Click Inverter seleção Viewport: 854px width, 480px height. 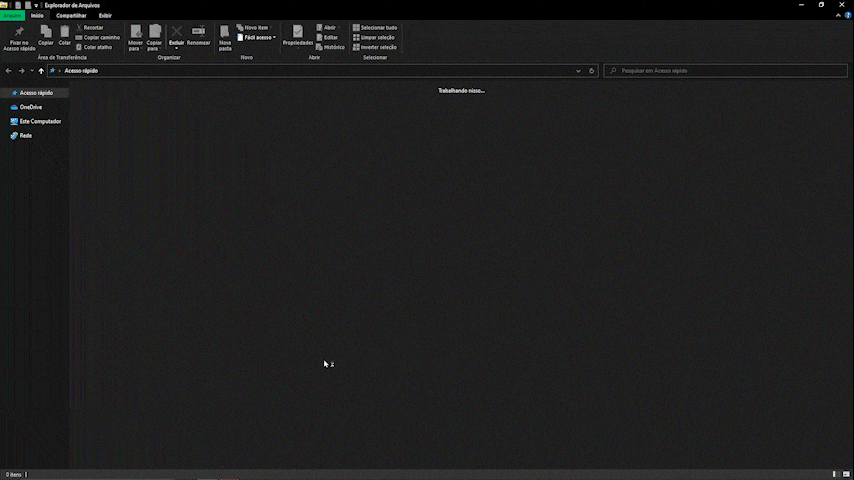click(x=375, y=47)
